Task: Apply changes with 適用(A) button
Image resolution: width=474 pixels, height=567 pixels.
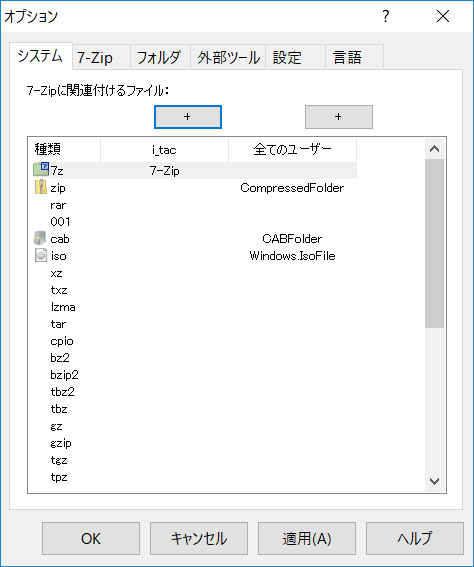Action: 307,538
